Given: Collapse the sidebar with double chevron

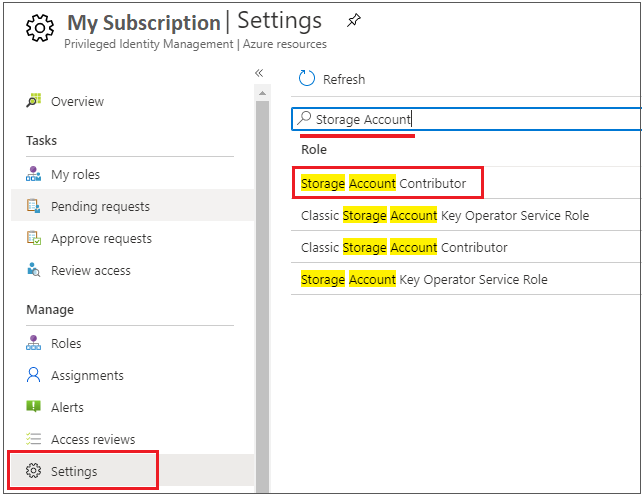Looking at the screenshot, I should pos(259,73).
